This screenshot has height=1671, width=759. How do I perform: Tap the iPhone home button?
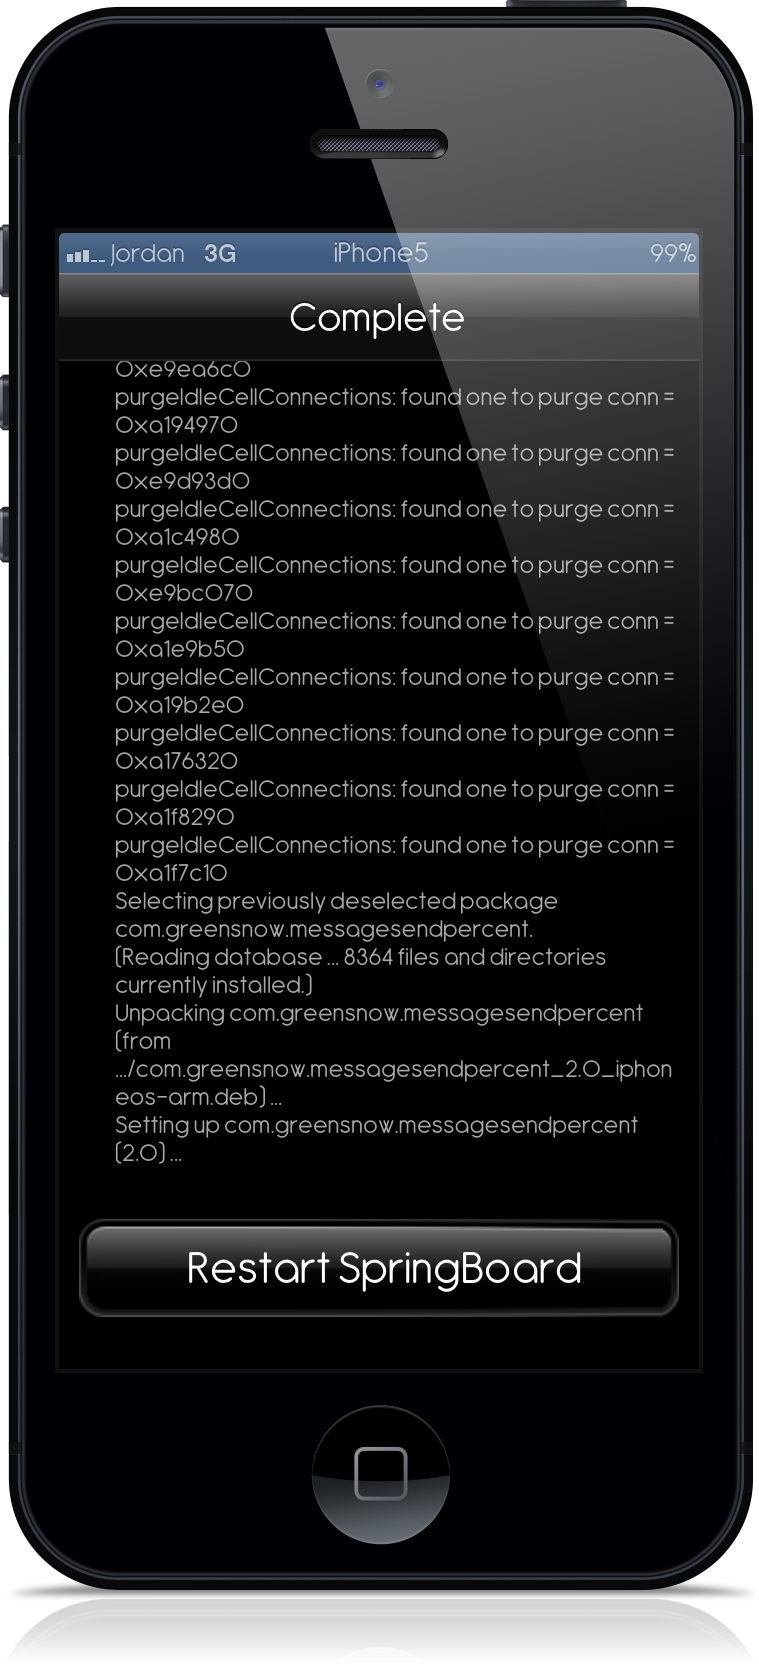(x=380, y=1473)
